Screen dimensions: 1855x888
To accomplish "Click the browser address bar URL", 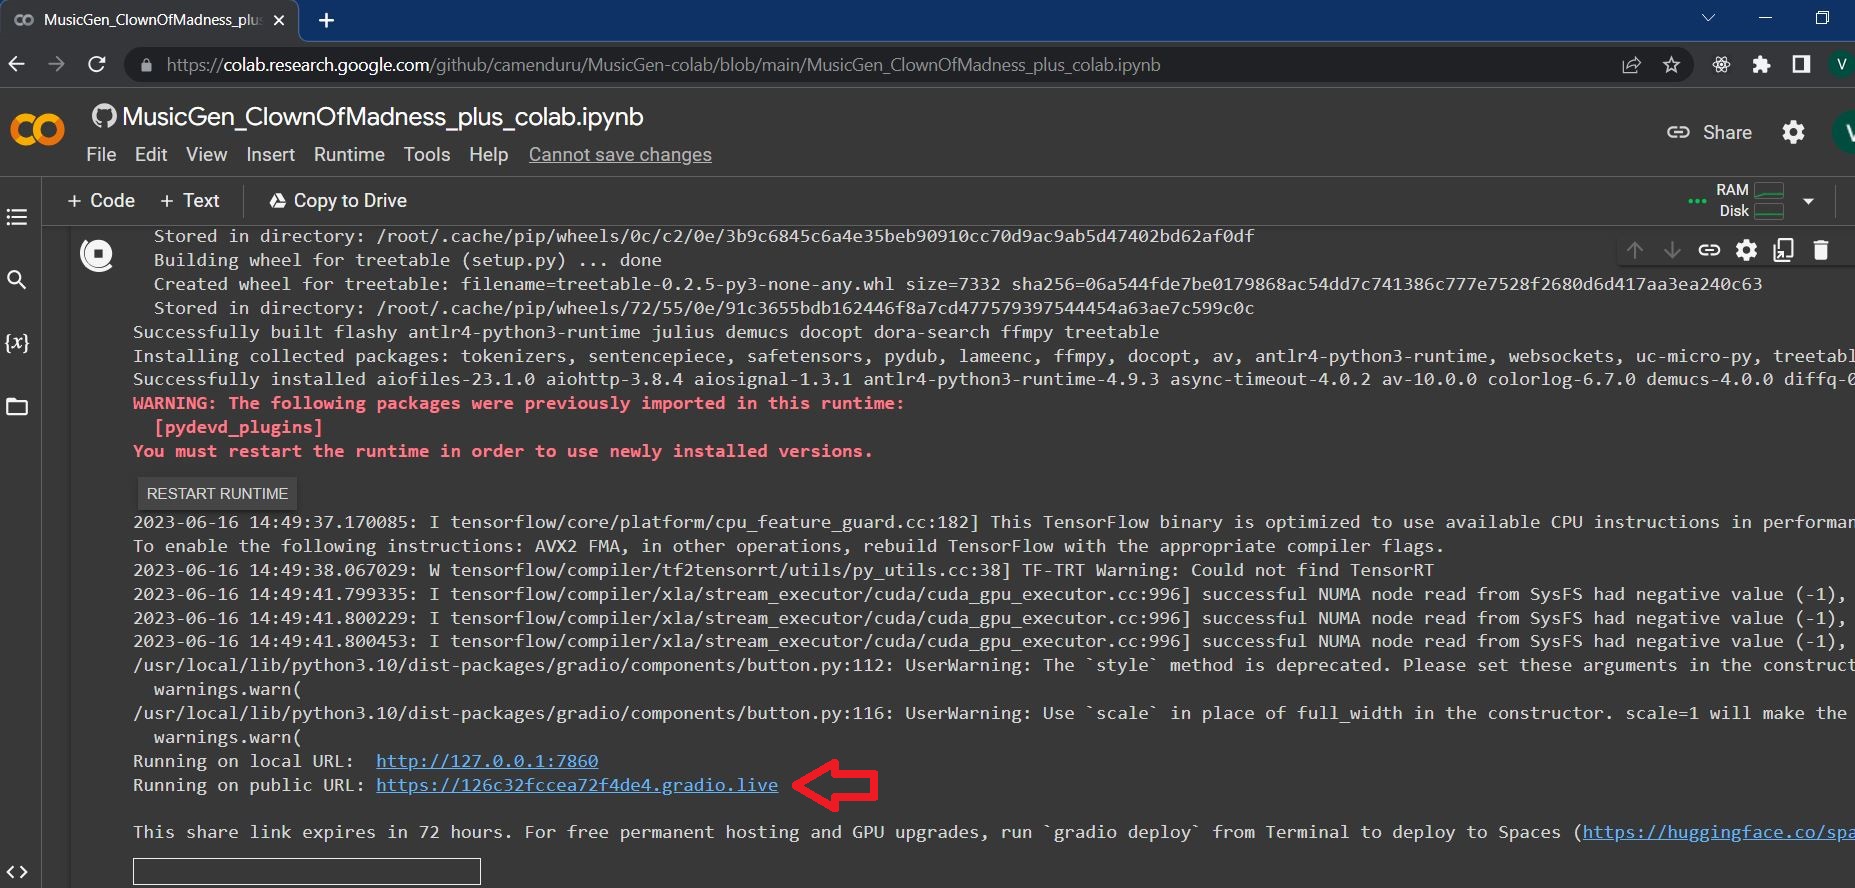I will pos(663,65).
